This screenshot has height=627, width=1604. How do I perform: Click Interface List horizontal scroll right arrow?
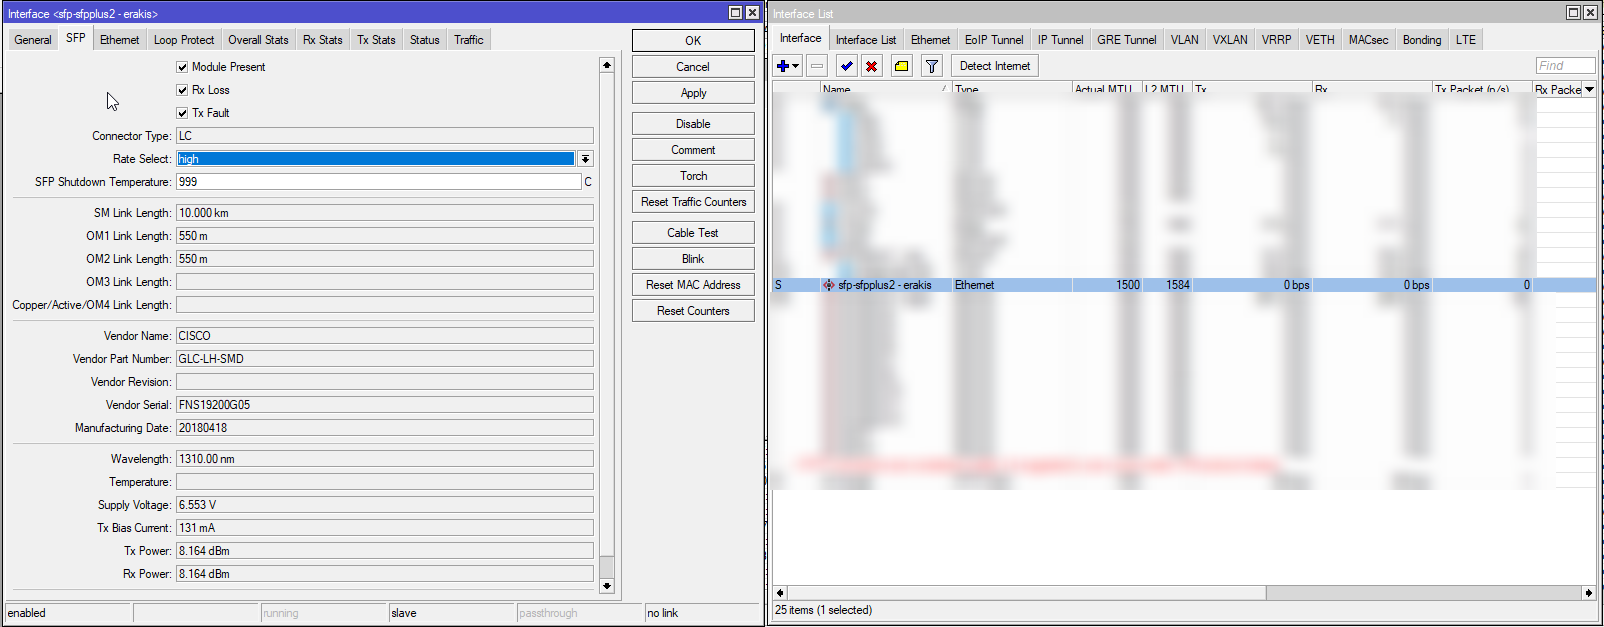pyautogui.click(x=1589, y=593)
